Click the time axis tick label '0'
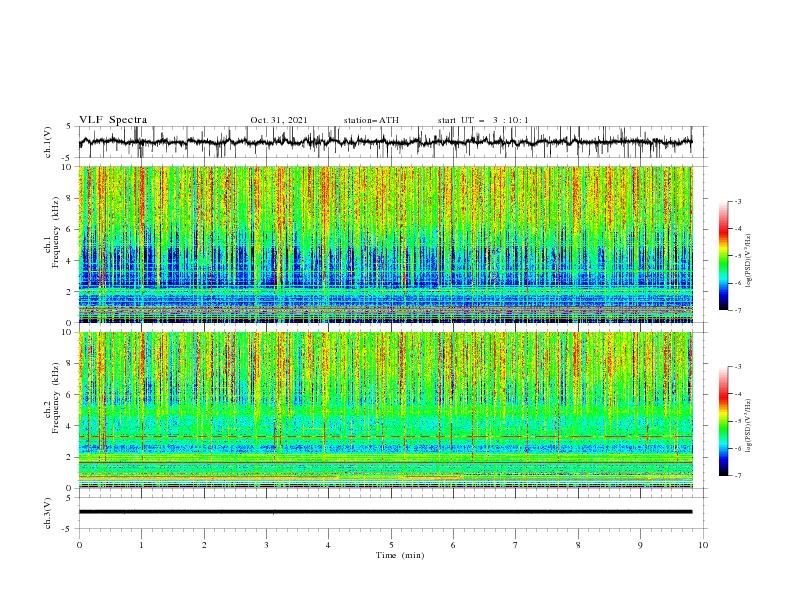 tap(79, 545)
